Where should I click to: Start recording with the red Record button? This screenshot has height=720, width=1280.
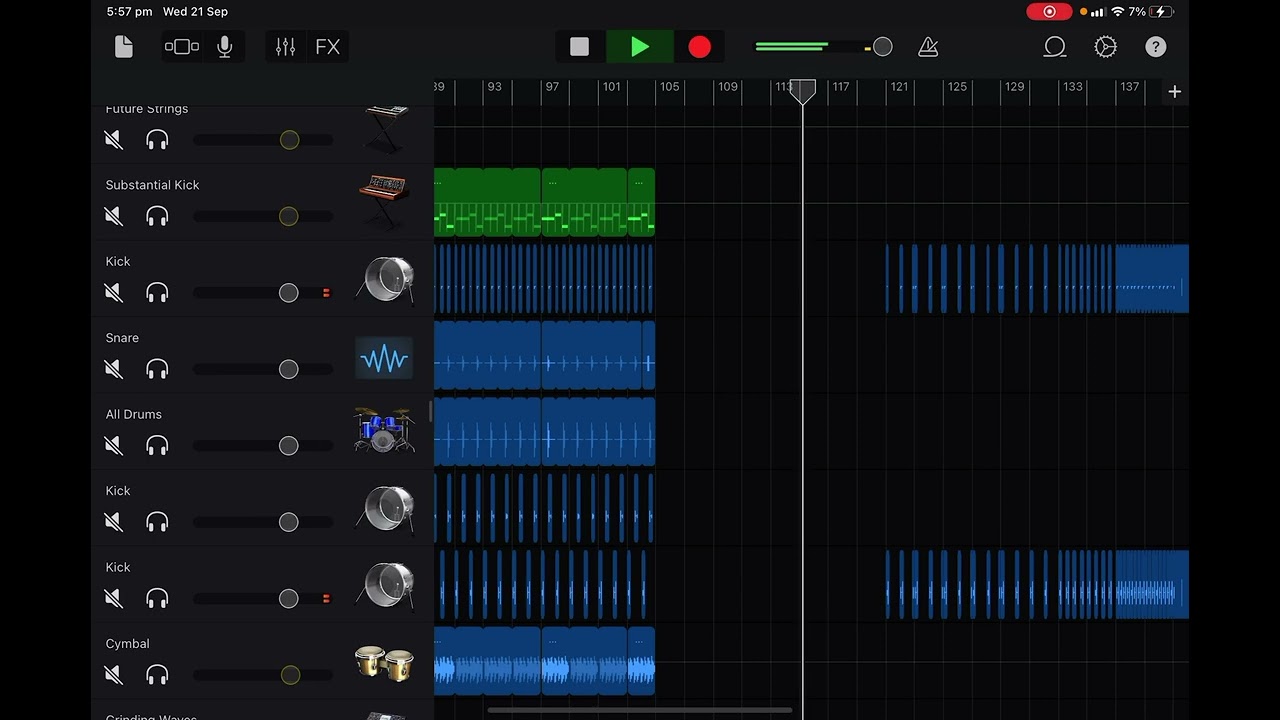(700, 47)
